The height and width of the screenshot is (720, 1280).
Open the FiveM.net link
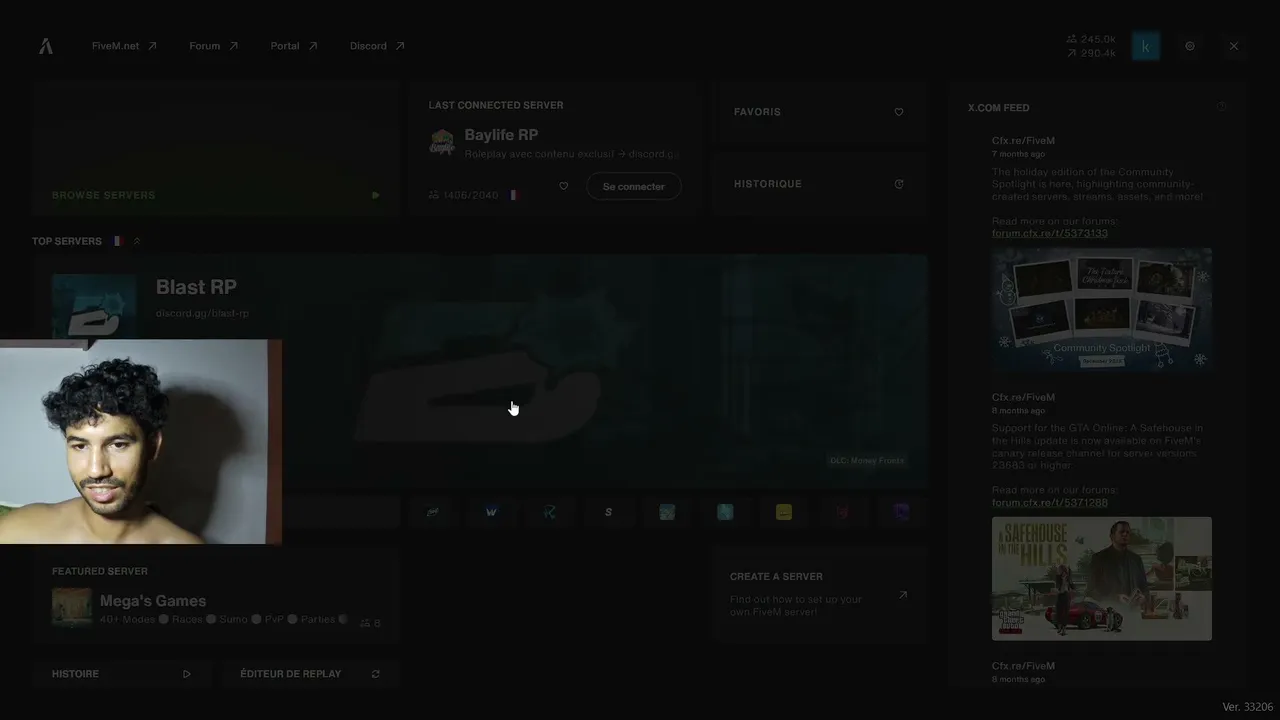[124, 46]
